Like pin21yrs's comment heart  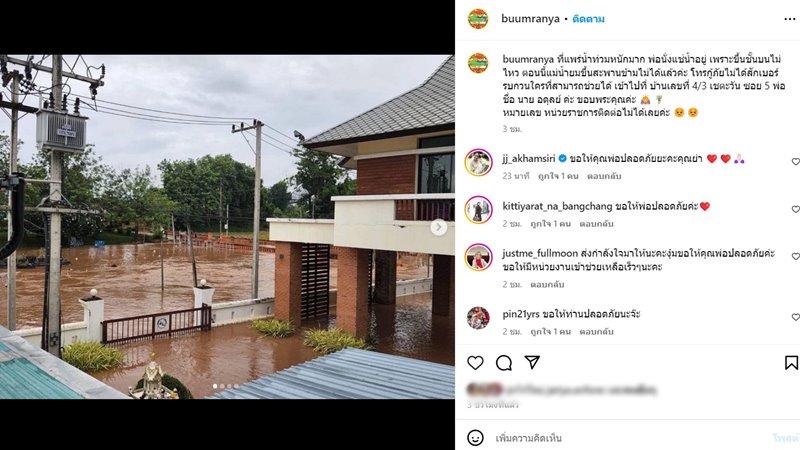pos(795,317)
